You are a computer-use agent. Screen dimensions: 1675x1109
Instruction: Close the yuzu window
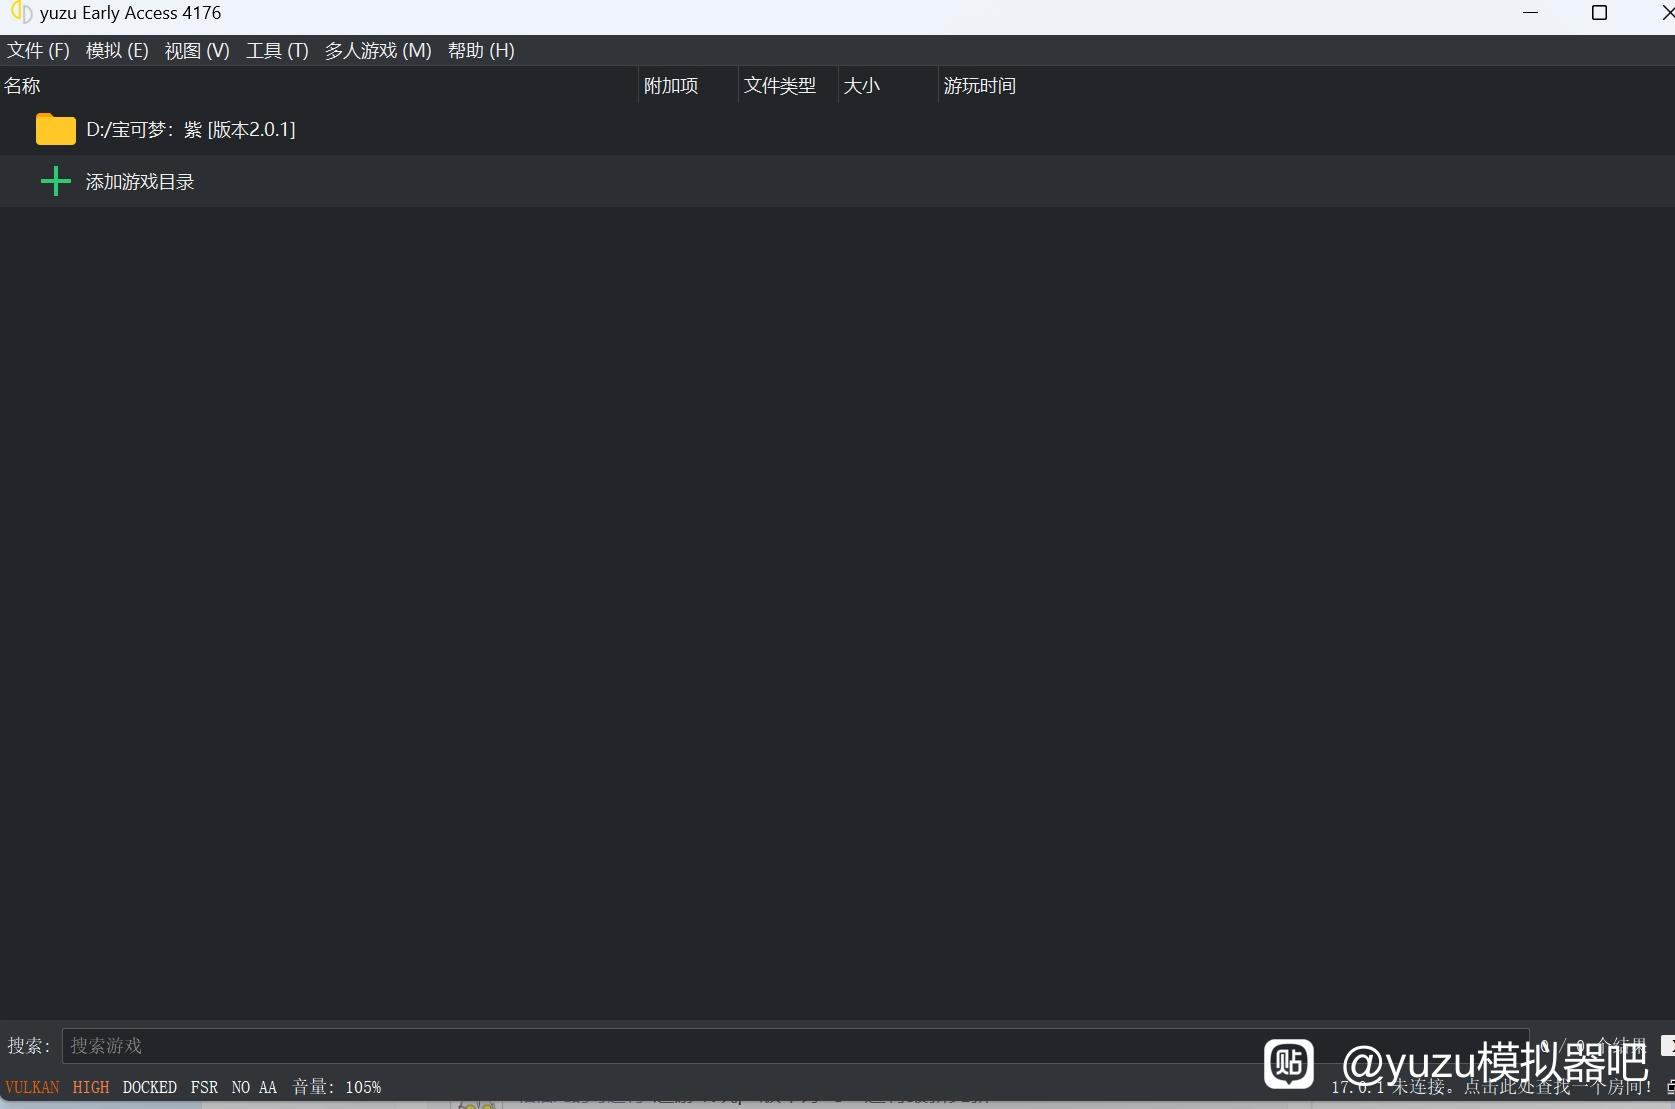click(x=1667, y=13)
